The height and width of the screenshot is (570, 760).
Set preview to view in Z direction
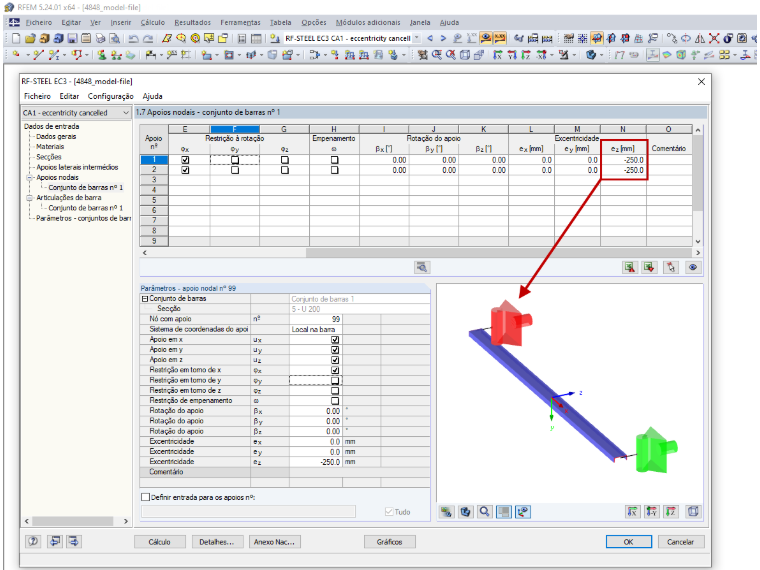(x=671, y=512)
